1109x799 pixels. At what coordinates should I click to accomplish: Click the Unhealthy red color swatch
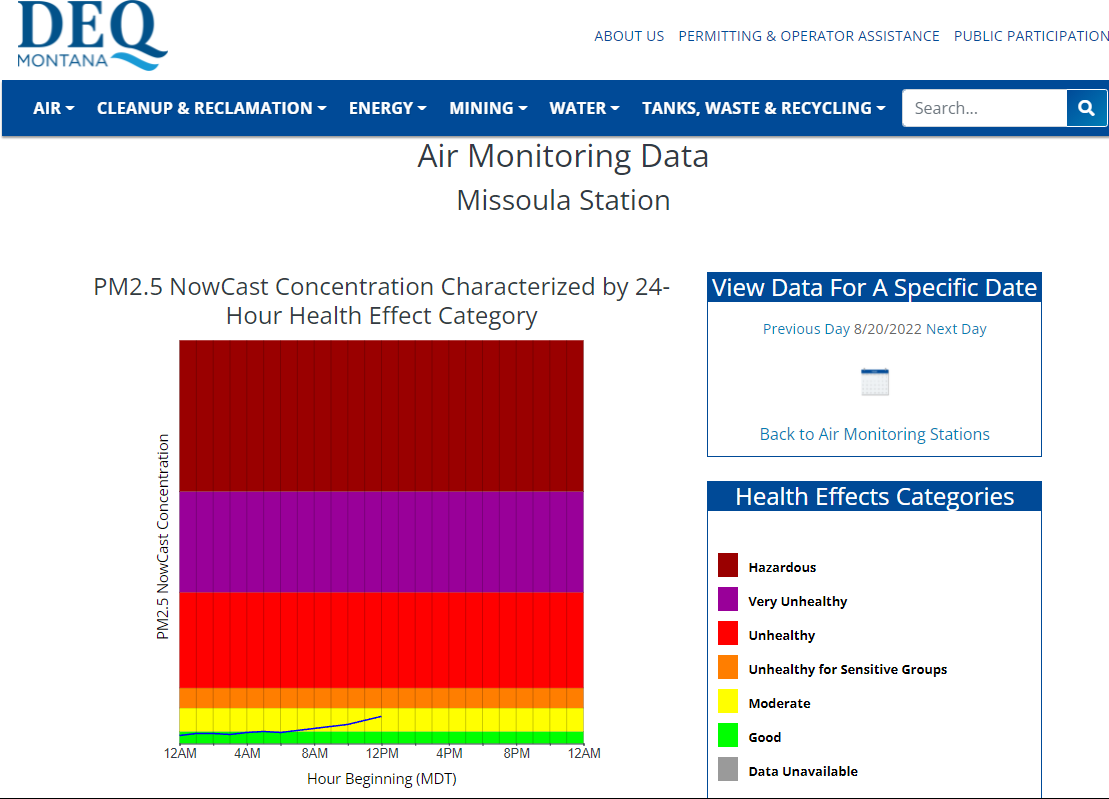pos(726,634)
